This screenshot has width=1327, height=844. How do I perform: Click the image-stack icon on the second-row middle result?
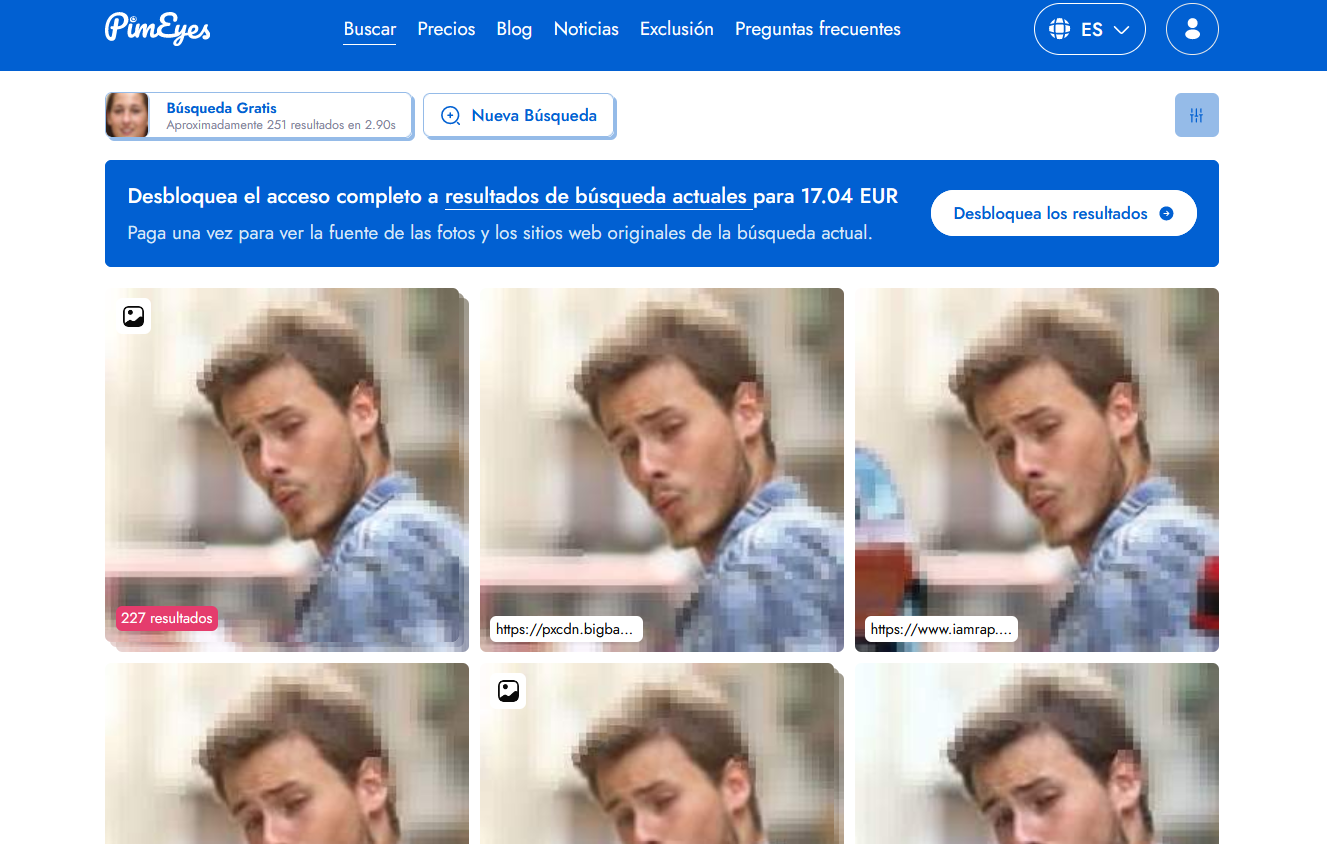(509, 691)
